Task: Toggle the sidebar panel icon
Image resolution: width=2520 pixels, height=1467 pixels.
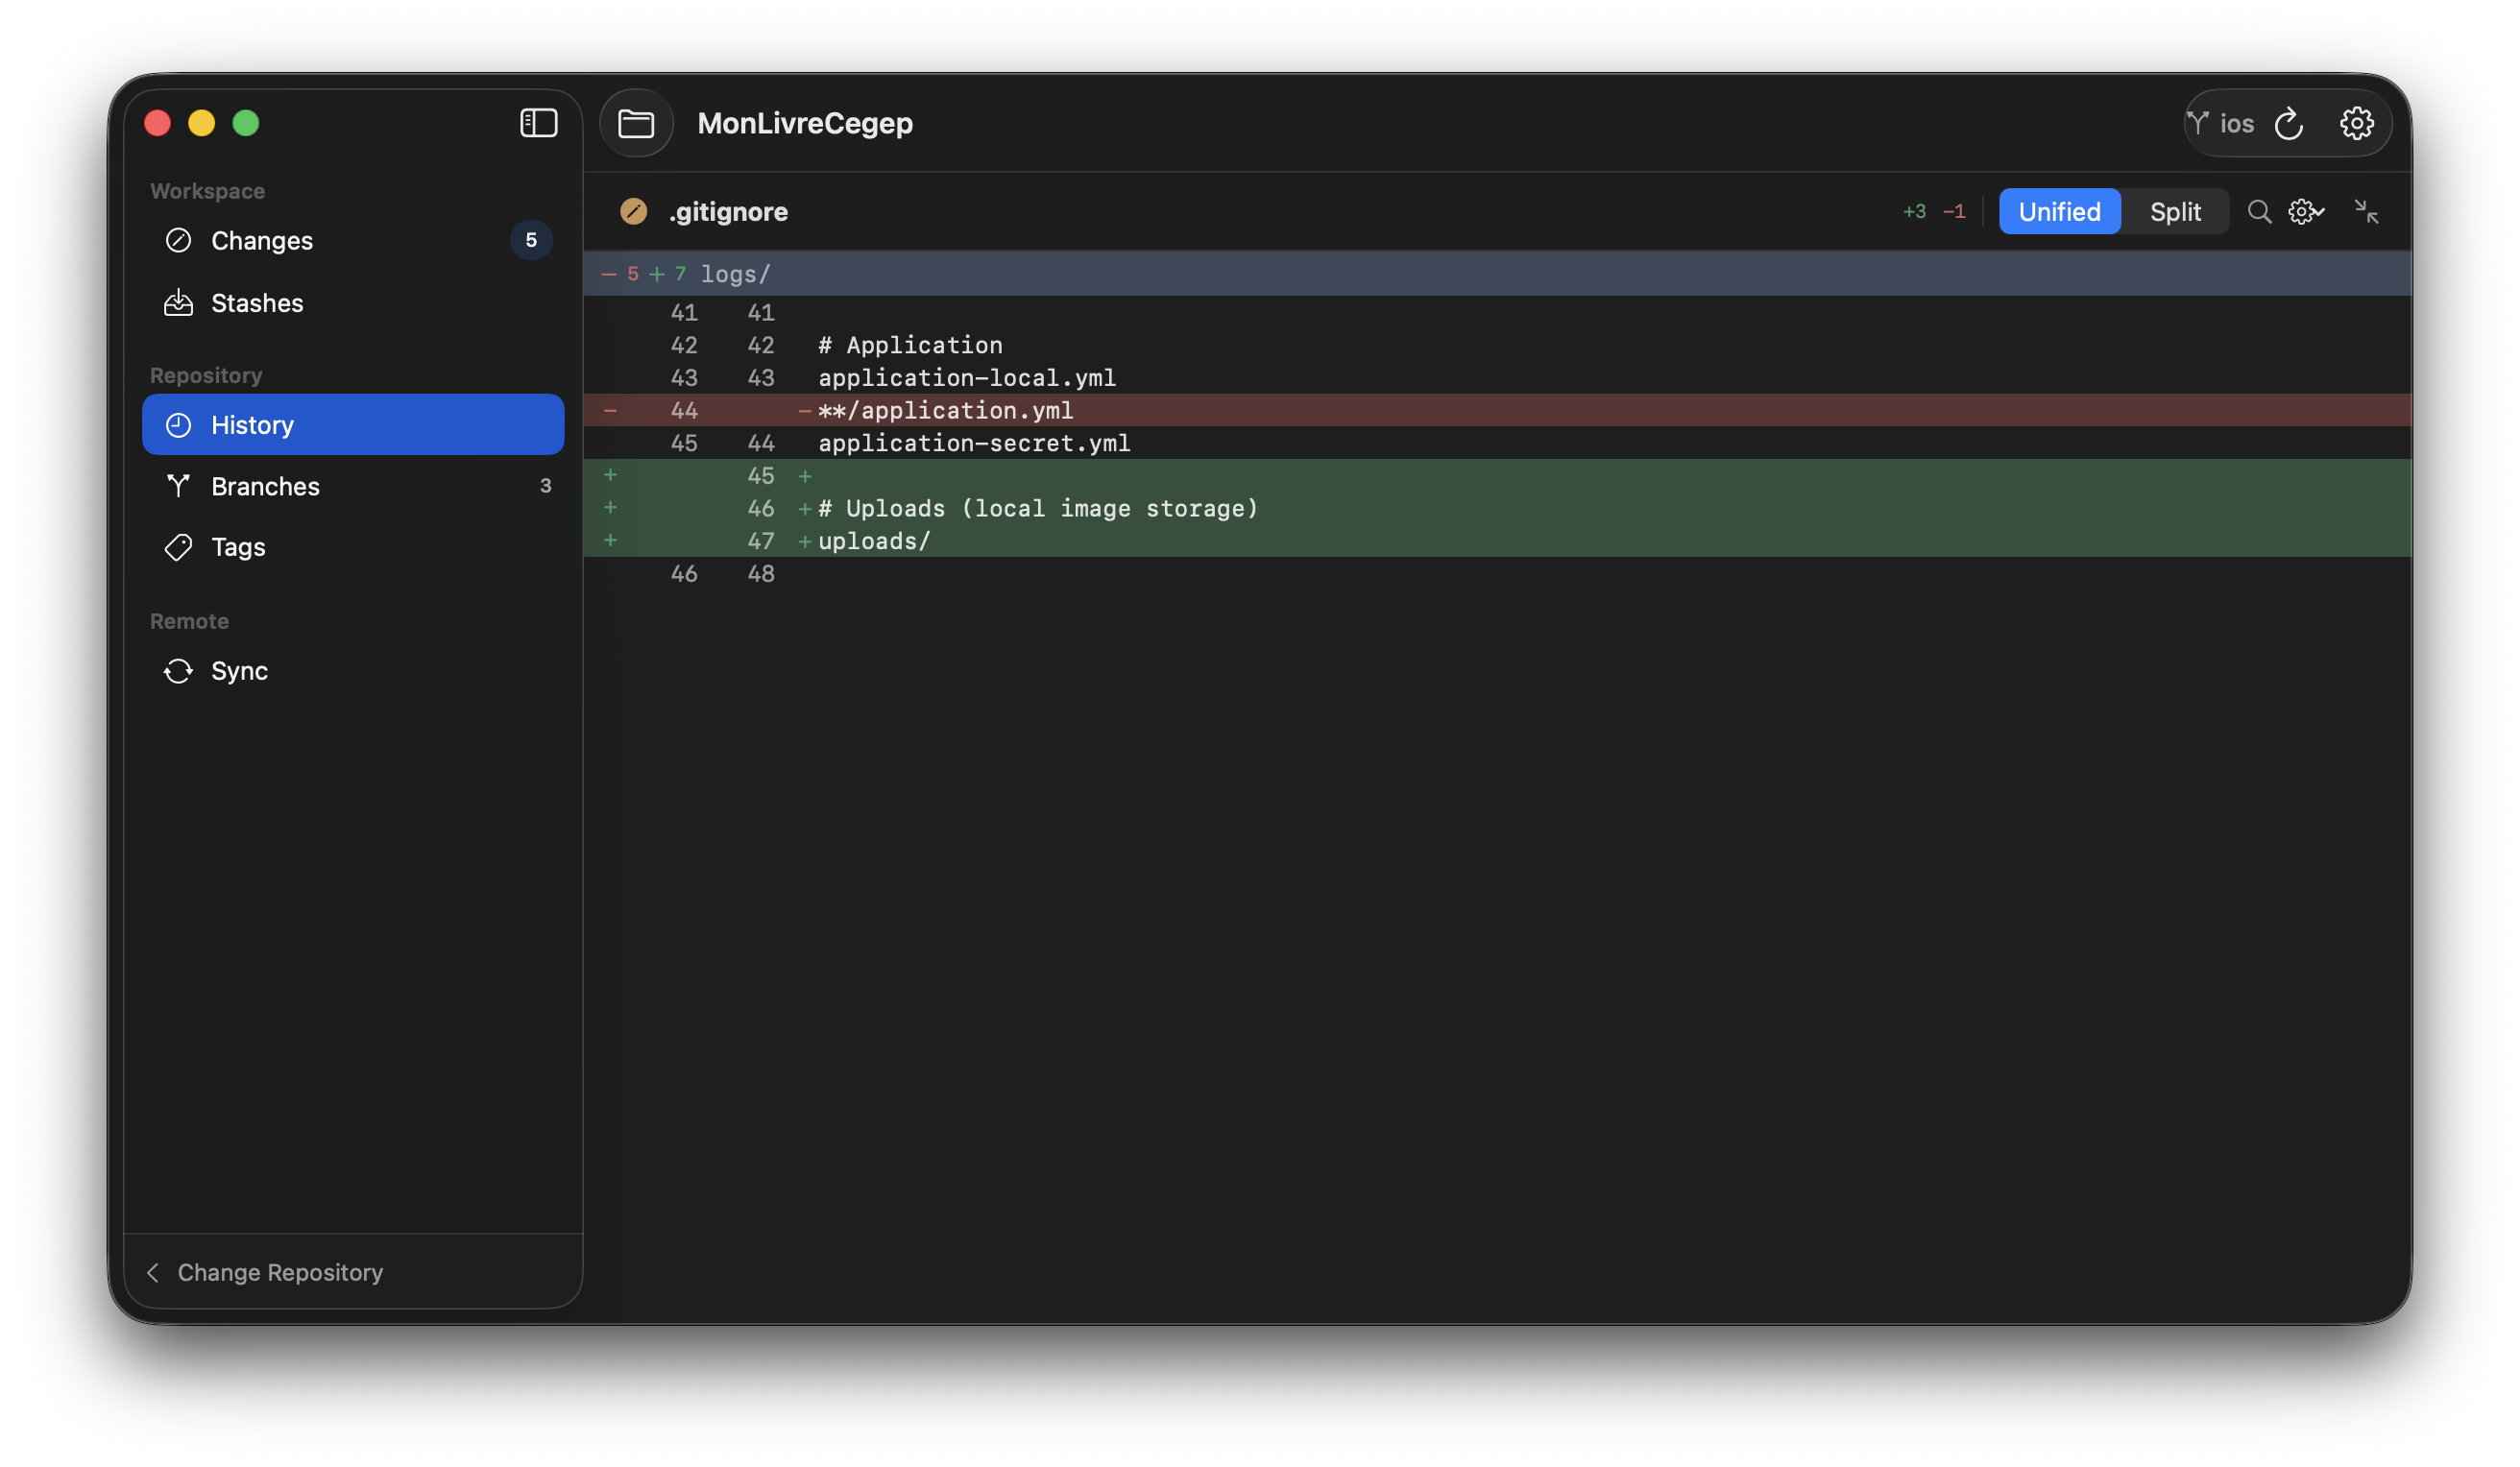Action: [538, 123]
